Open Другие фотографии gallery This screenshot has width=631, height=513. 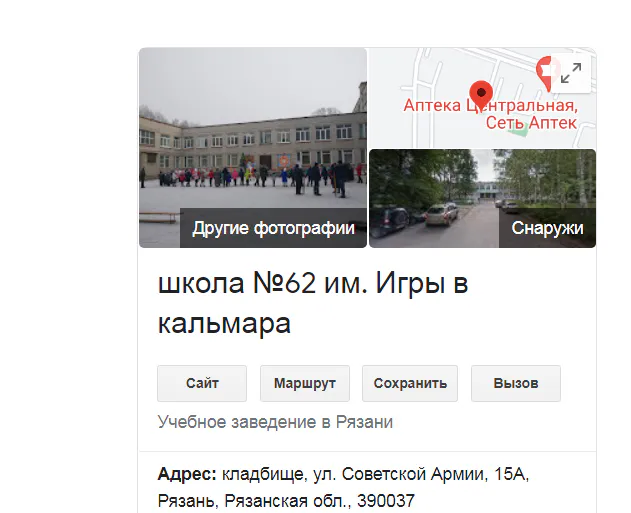point(273,228)
